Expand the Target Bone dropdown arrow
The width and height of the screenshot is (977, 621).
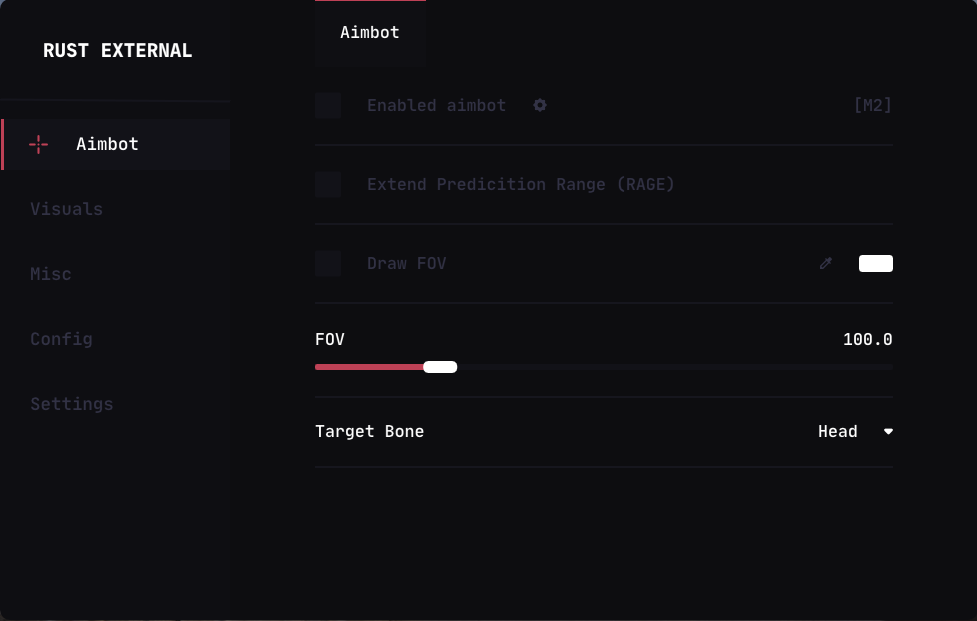(x=888, y=432)
